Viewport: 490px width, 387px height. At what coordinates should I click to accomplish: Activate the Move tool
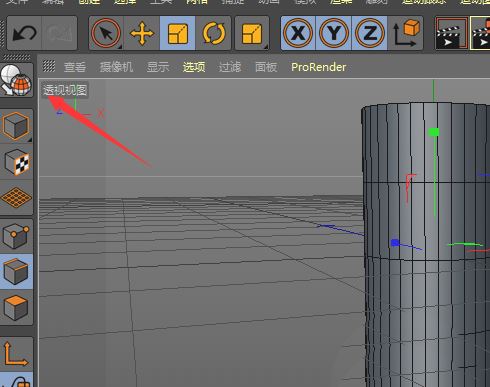click(x=142, y=33)
